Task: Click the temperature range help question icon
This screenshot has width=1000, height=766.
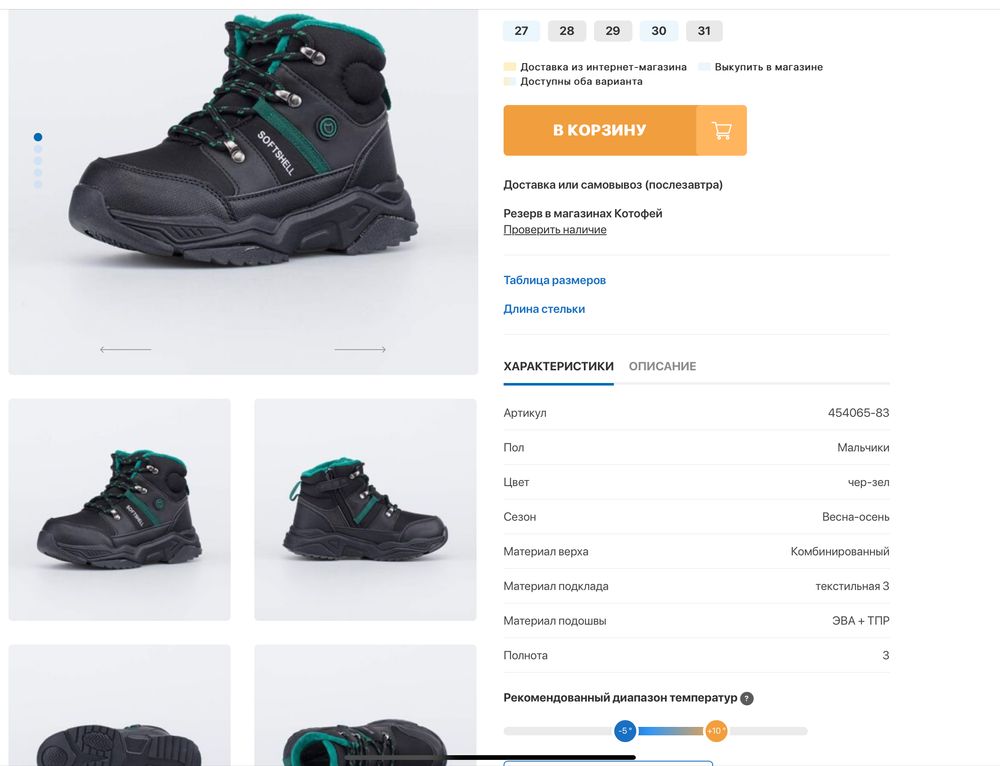Action: pyautogui.click(x=747, y=699)
